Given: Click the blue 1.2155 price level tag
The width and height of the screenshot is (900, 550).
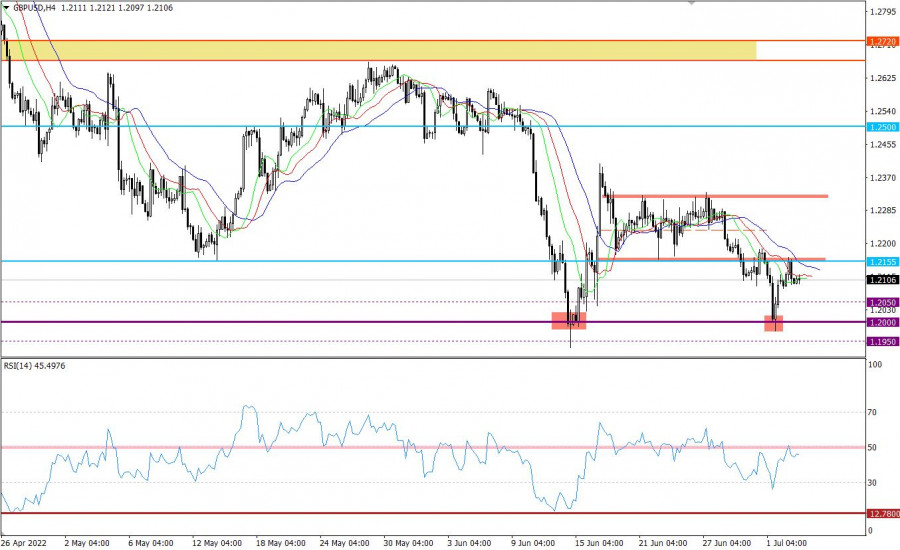Looking at the screenshot, I should pos(883,262).
